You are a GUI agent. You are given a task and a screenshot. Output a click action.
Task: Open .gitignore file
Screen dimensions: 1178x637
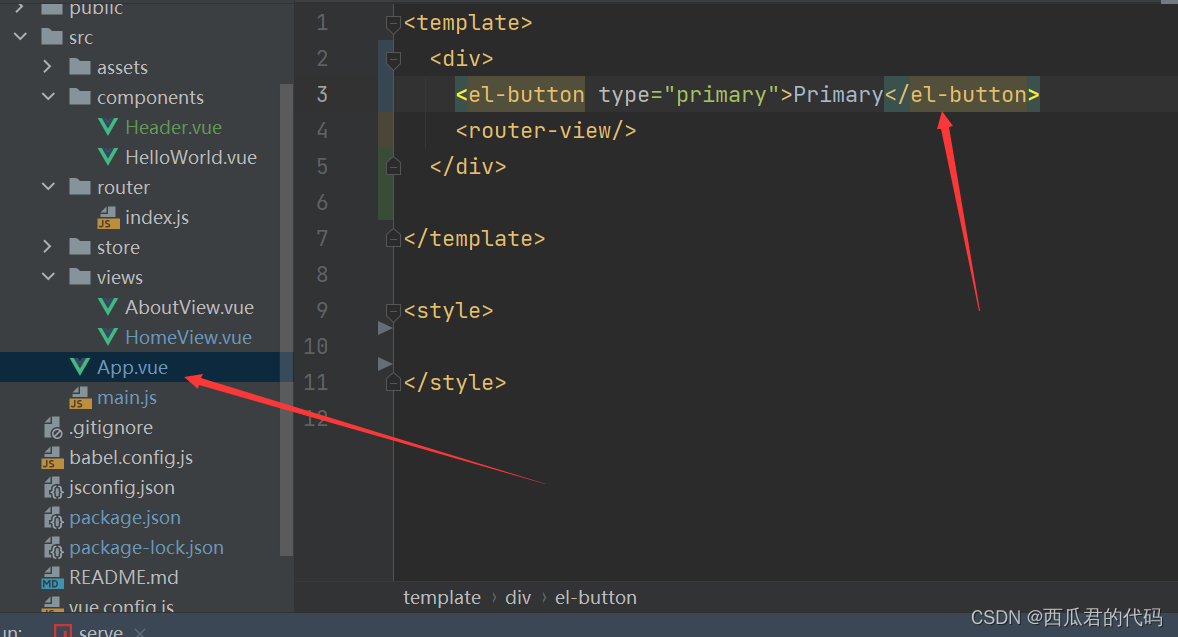pos(111,427)
